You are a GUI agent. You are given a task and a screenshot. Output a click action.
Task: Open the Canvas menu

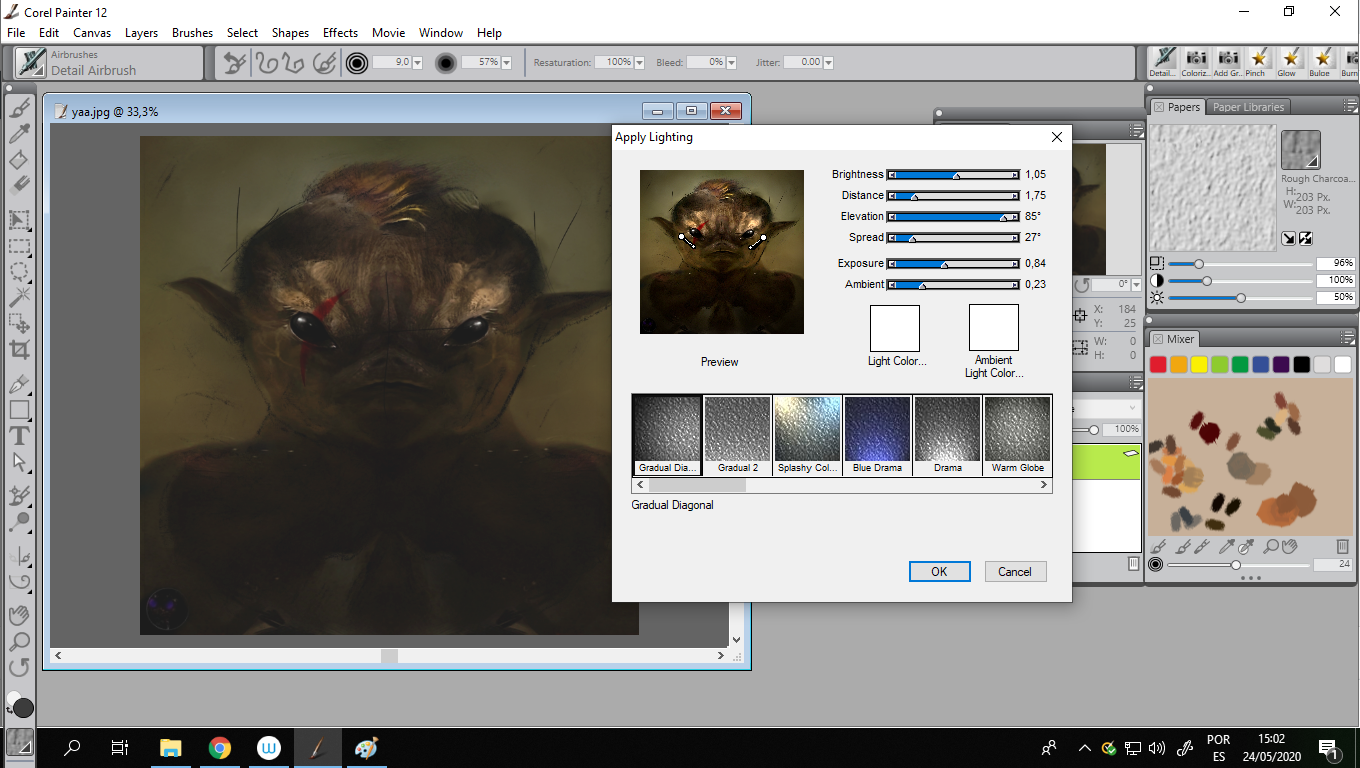coord(92,33)
